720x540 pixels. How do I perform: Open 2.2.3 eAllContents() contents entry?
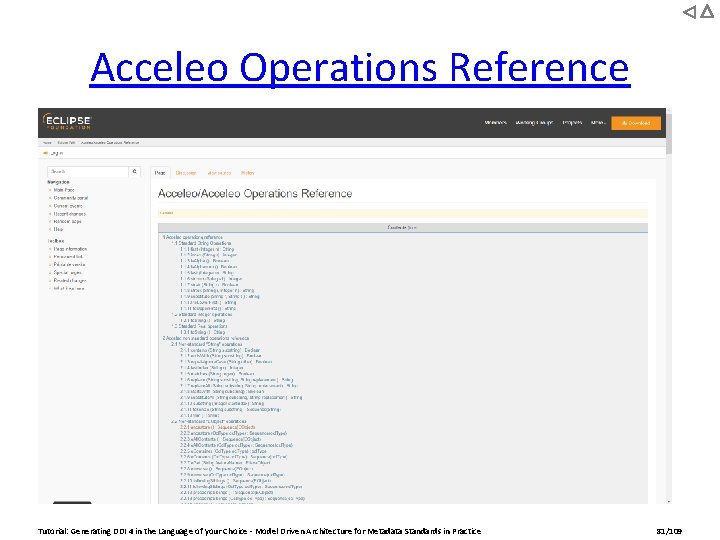click(220, 439)
